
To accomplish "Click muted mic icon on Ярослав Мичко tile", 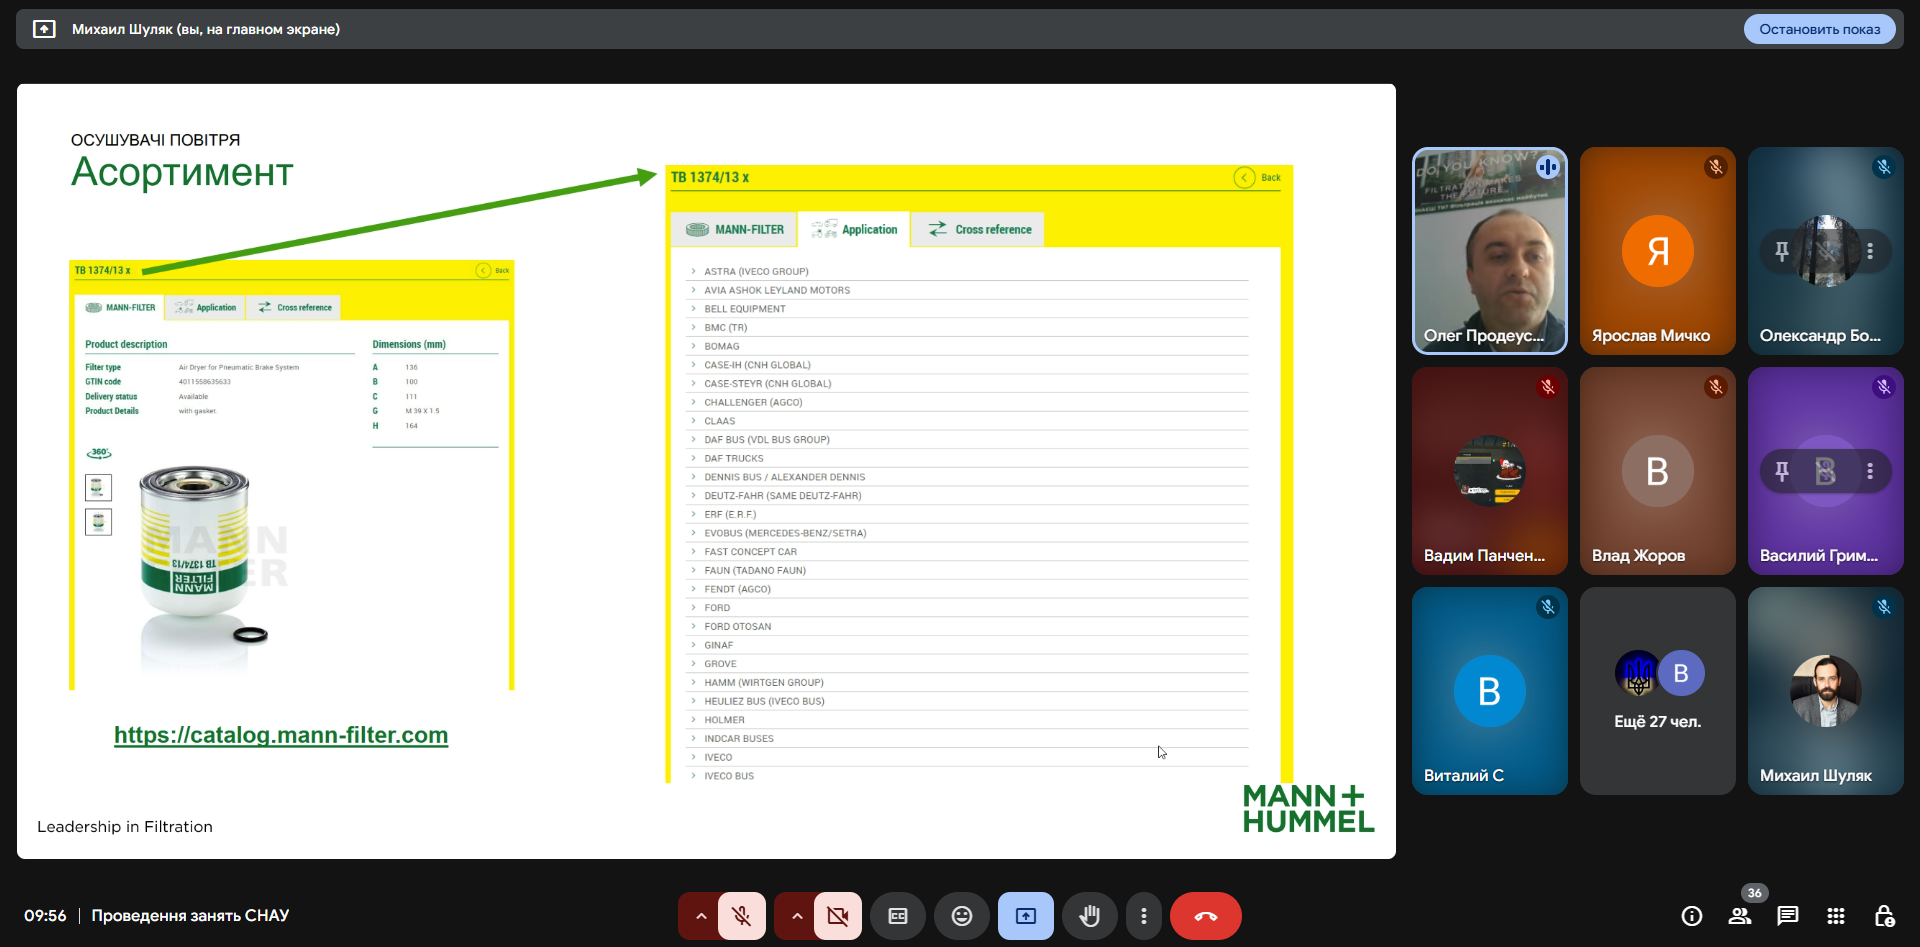I will pyautogui.click(x=1716, y=167).
